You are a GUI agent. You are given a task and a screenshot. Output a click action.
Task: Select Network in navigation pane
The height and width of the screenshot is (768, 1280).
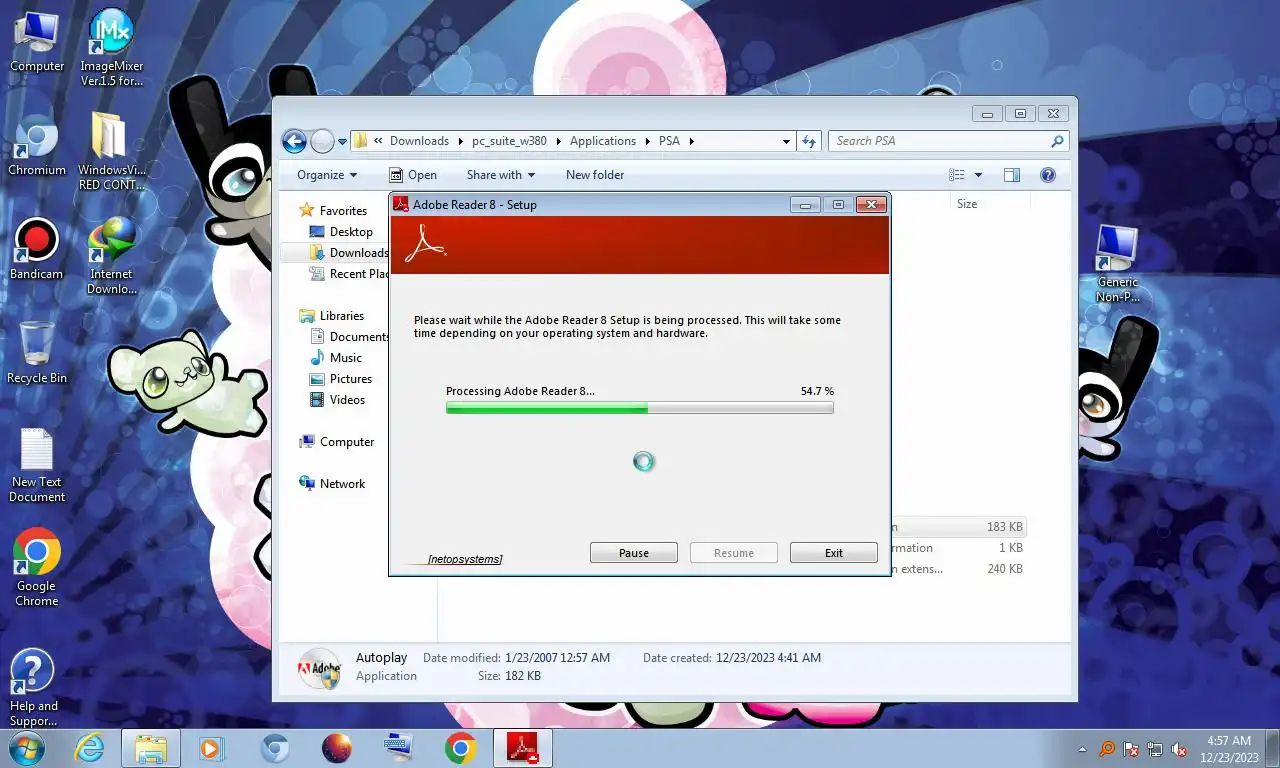[342, 484]
